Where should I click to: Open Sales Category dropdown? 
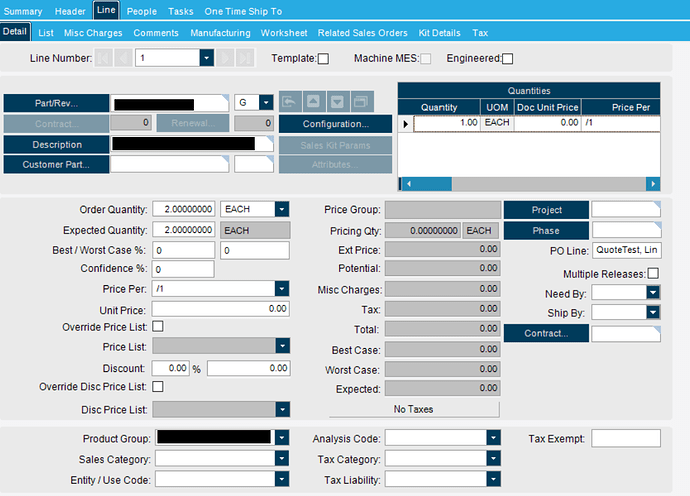click(x=282, y=459)
